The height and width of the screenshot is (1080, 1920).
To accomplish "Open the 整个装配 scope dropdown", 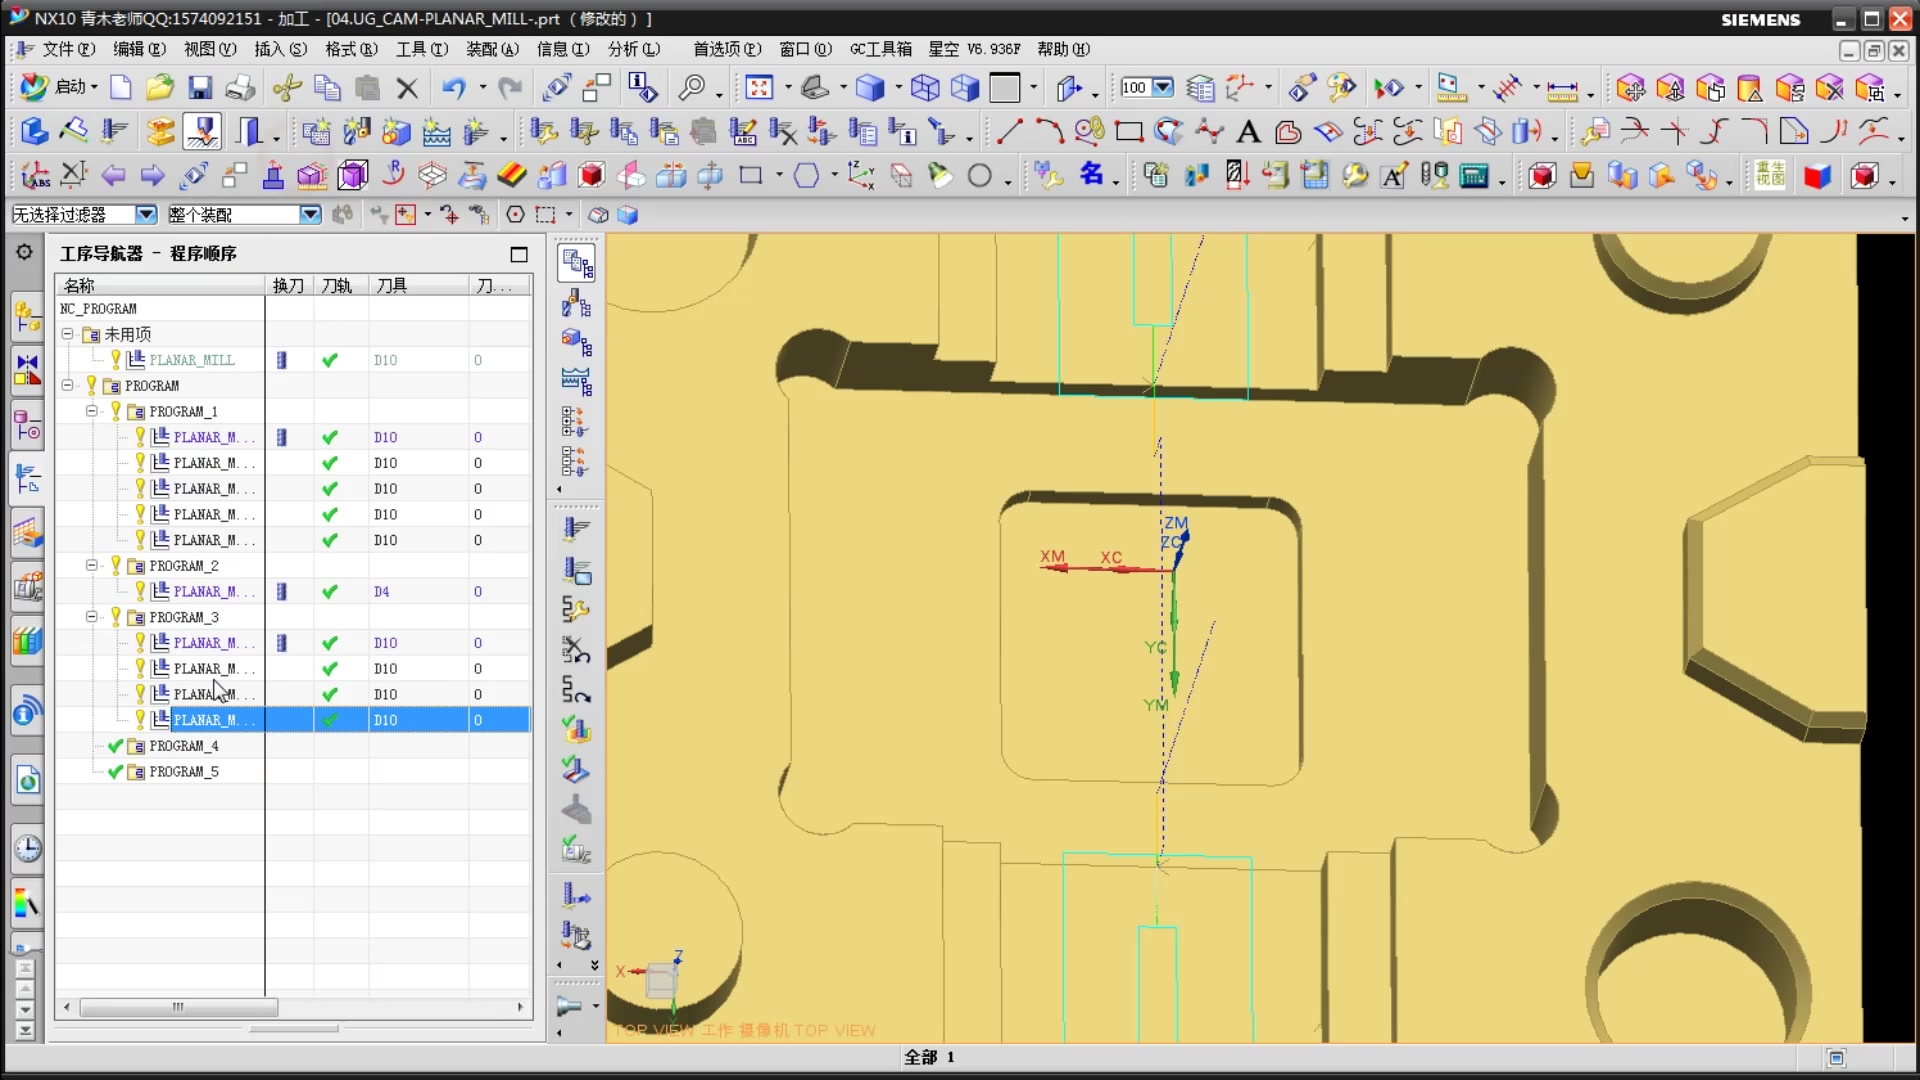I will [x=310, y=214].
